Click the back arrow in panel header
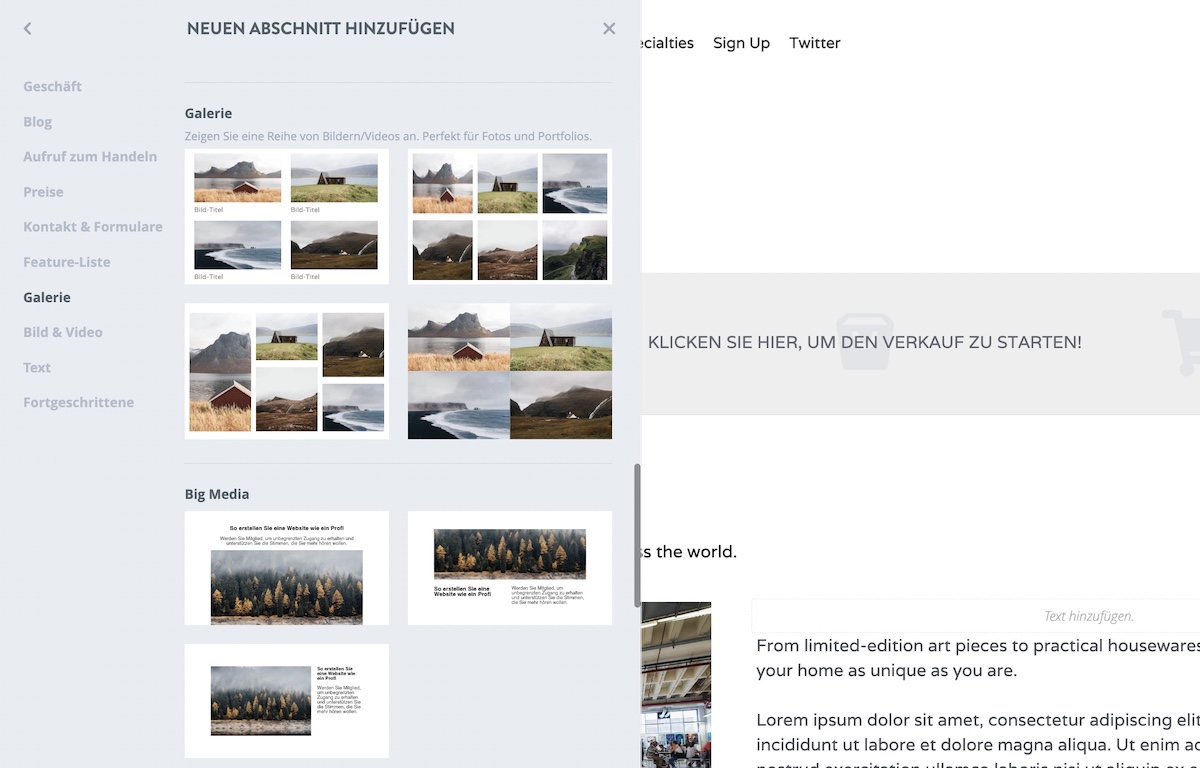The height and width of the screenshot is (768, 1200). [x=28, y=29]
